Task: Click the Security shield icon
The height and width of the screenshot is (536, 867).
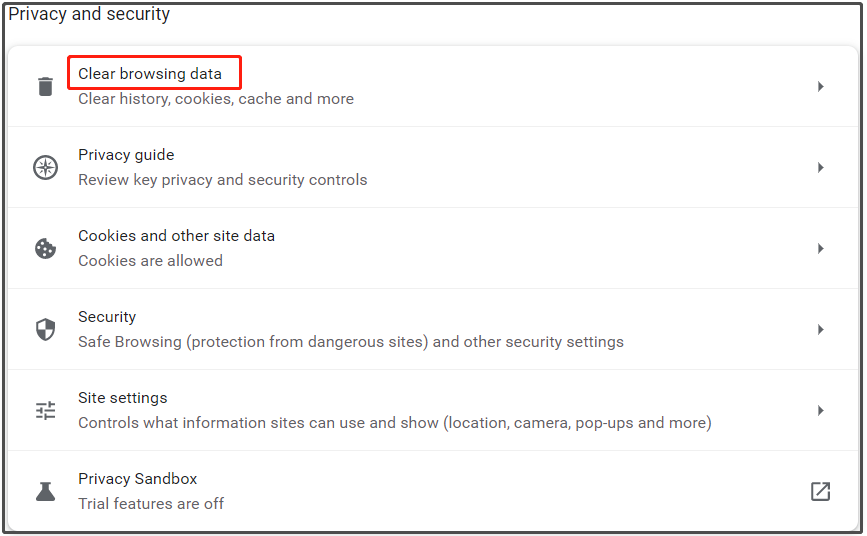Action: pyautogui.click(x=45, y=329)
